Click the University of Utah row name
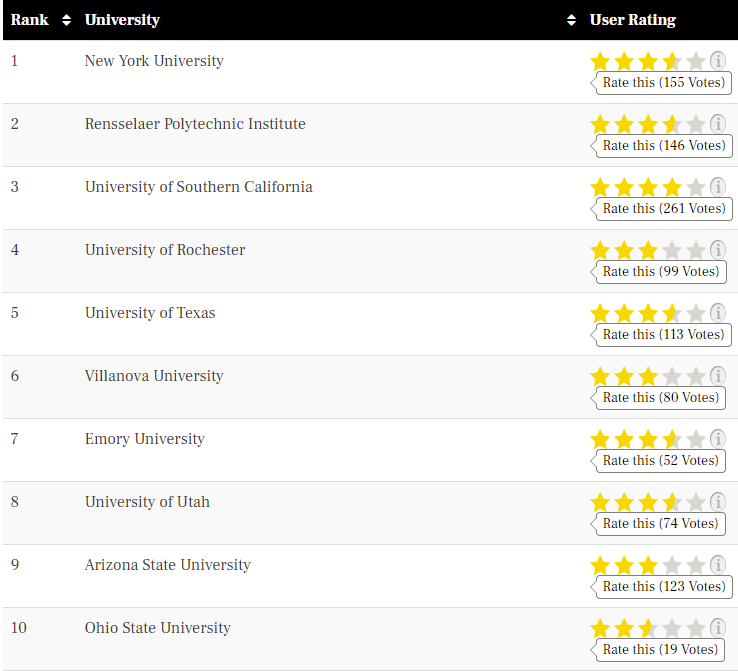Viewport: 738px width, 671px height. [147, 502]
